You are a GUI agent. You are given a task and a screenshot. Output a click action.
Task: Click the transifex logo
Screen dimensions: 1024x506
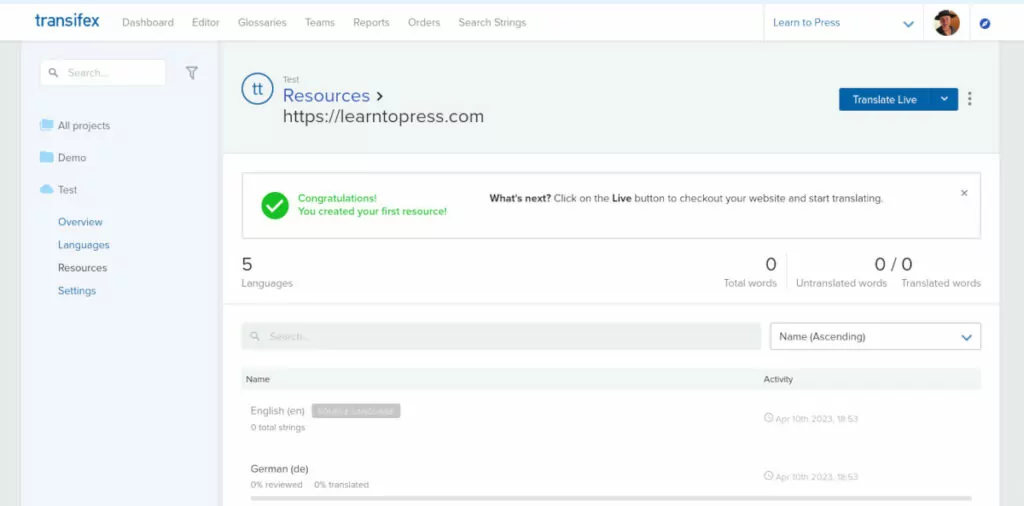pos(67,21)
